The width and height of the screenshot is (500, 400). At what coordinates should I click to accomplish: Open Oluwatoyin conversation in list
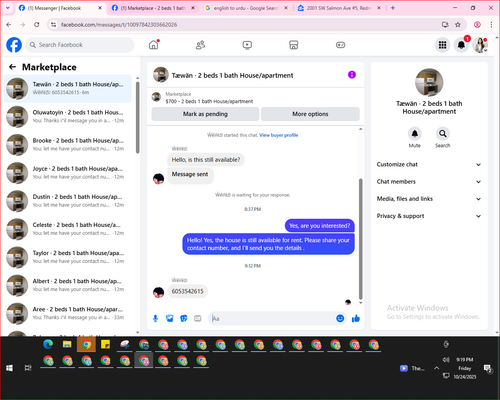click(x=68, y=117)
